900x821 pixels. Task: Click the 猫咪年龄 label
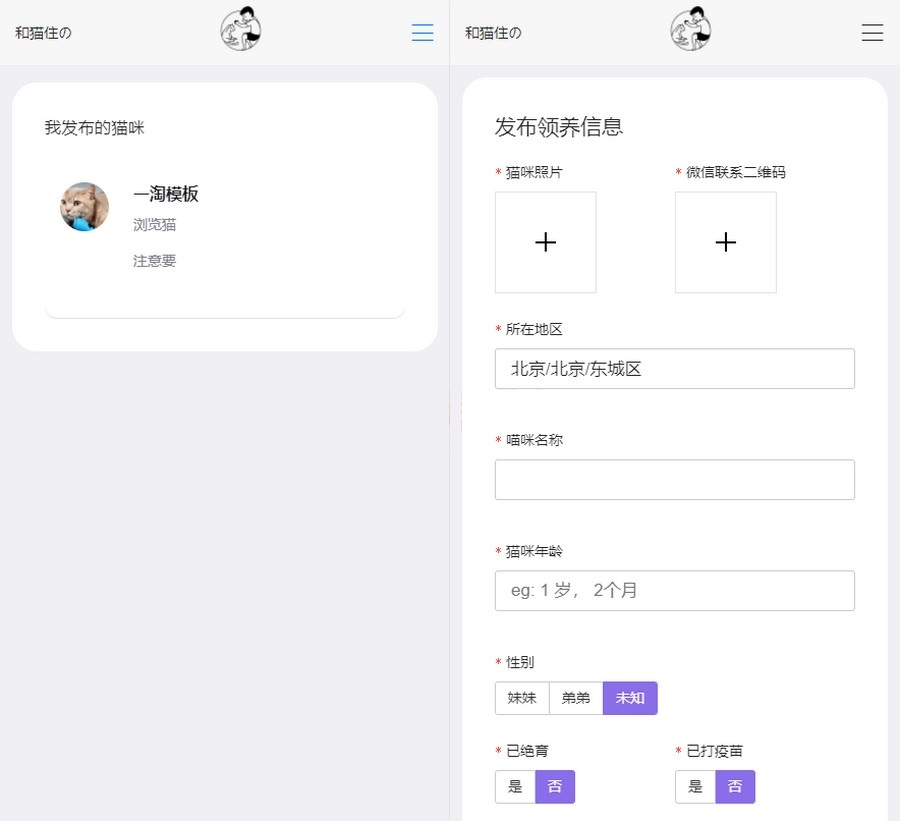[x=534, y=552]
